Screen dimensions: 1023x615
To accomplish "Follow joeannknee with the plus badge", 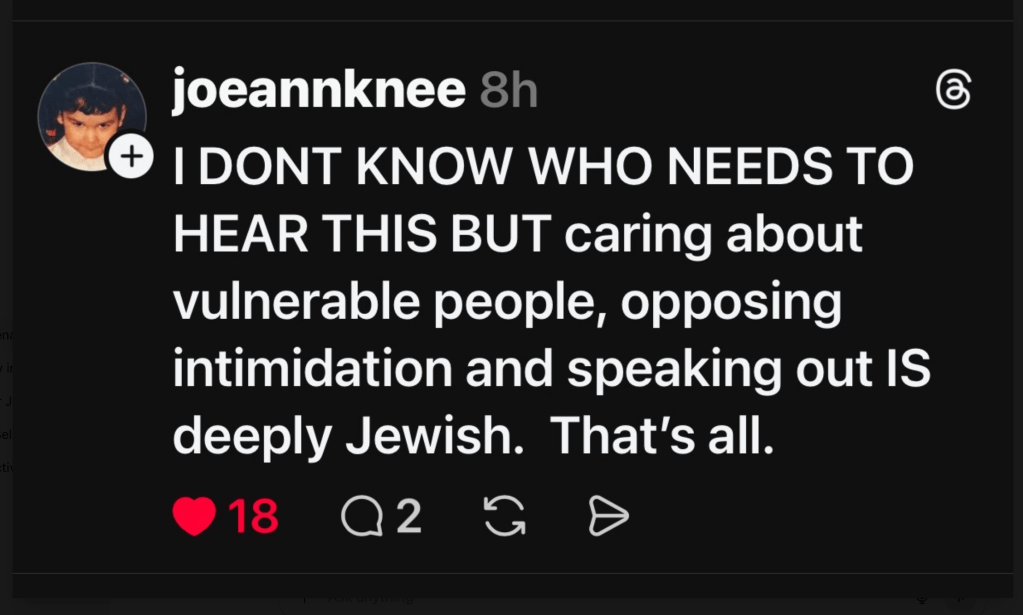I will pyautogui.click(x=131, y=156).
